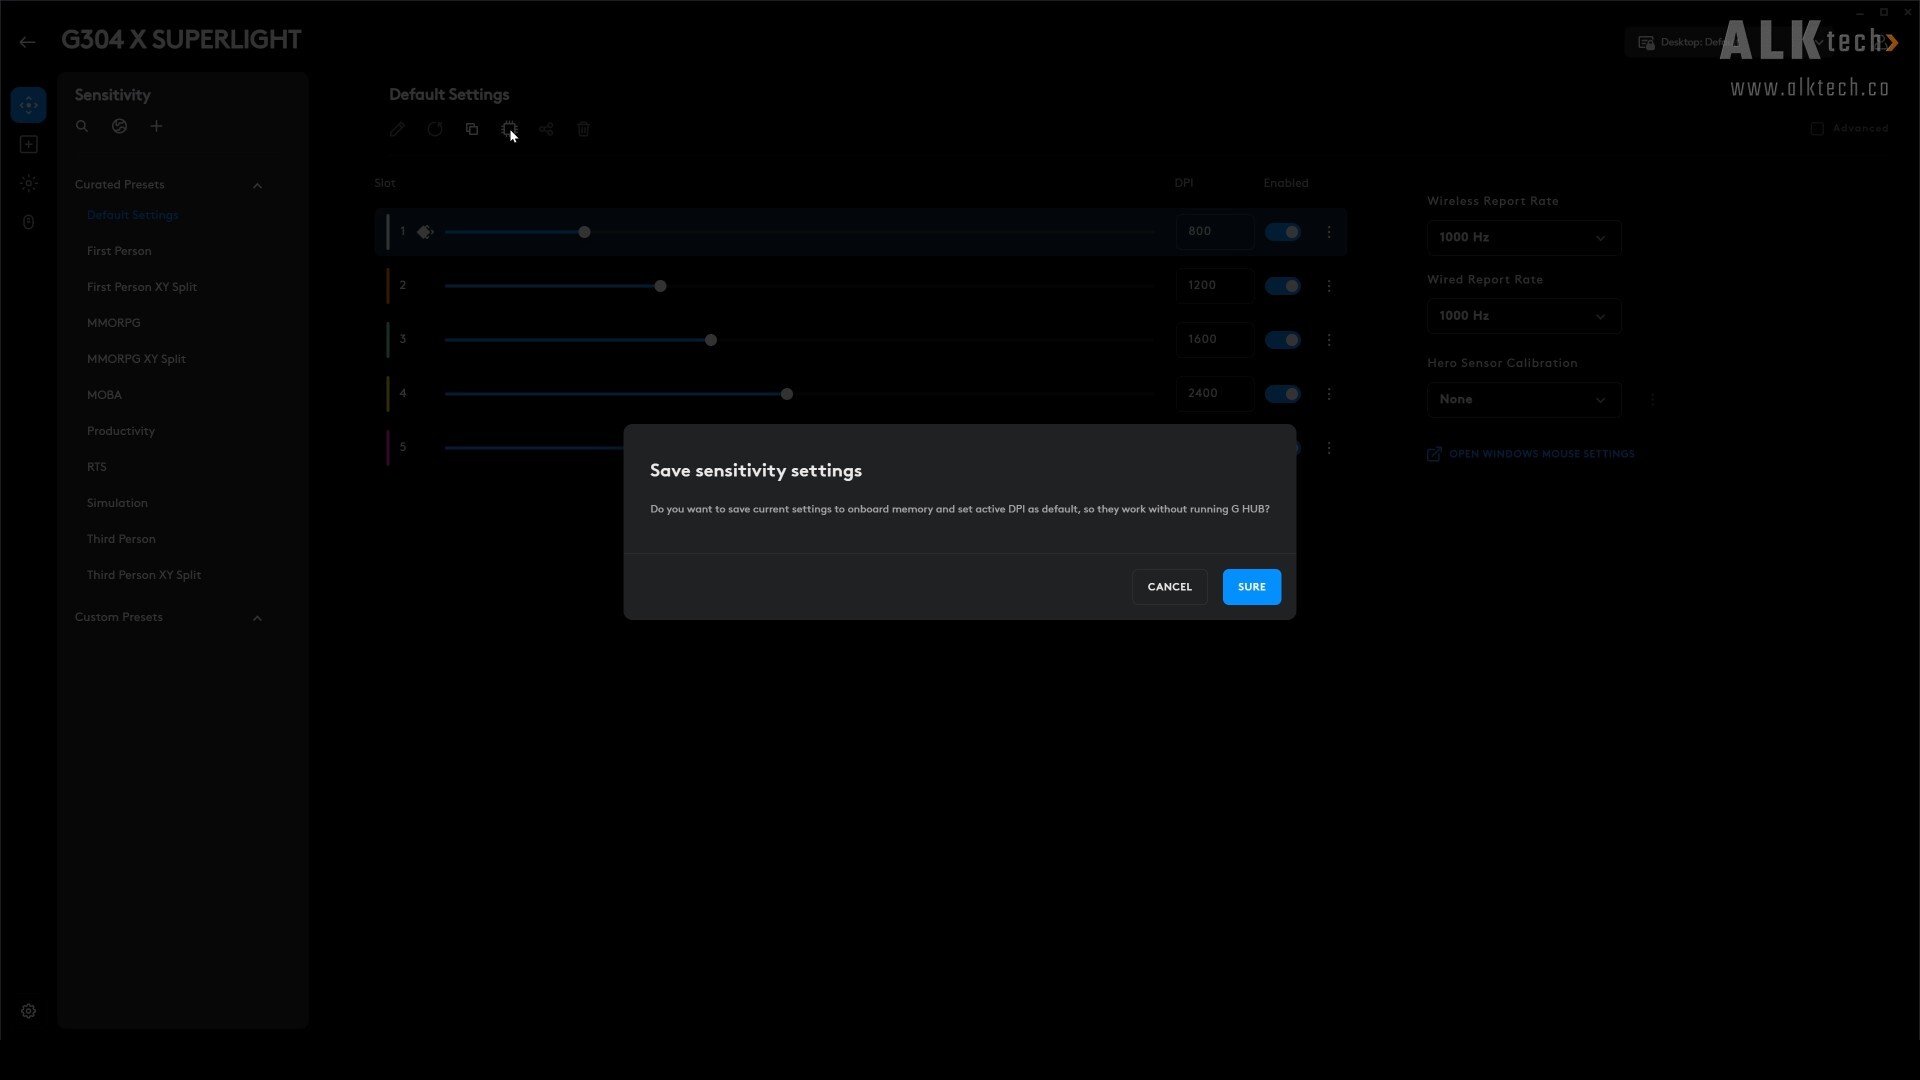Click the pencil edit icon under Default Settings
The width and height of the screenshot is (1920, 1080).
tap(397, 129)
